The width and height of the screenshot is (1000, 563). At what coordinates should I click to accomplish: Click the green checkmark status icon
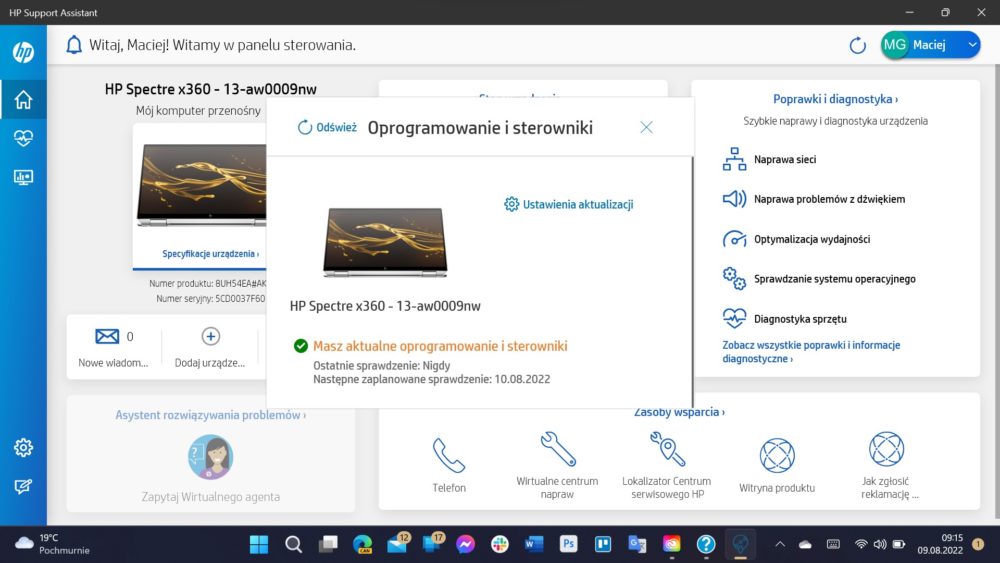point(300,346)
